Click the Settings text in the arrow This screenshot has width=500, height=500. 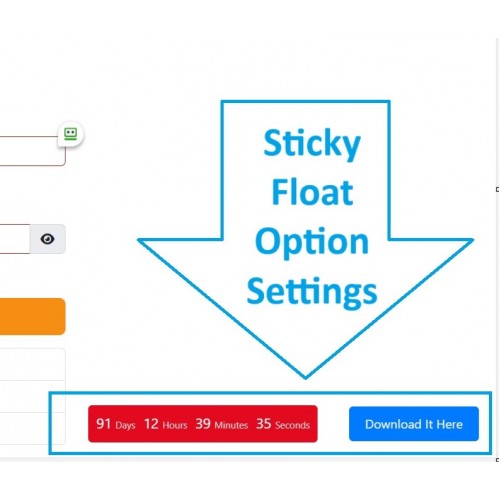(x=312, y=292)
